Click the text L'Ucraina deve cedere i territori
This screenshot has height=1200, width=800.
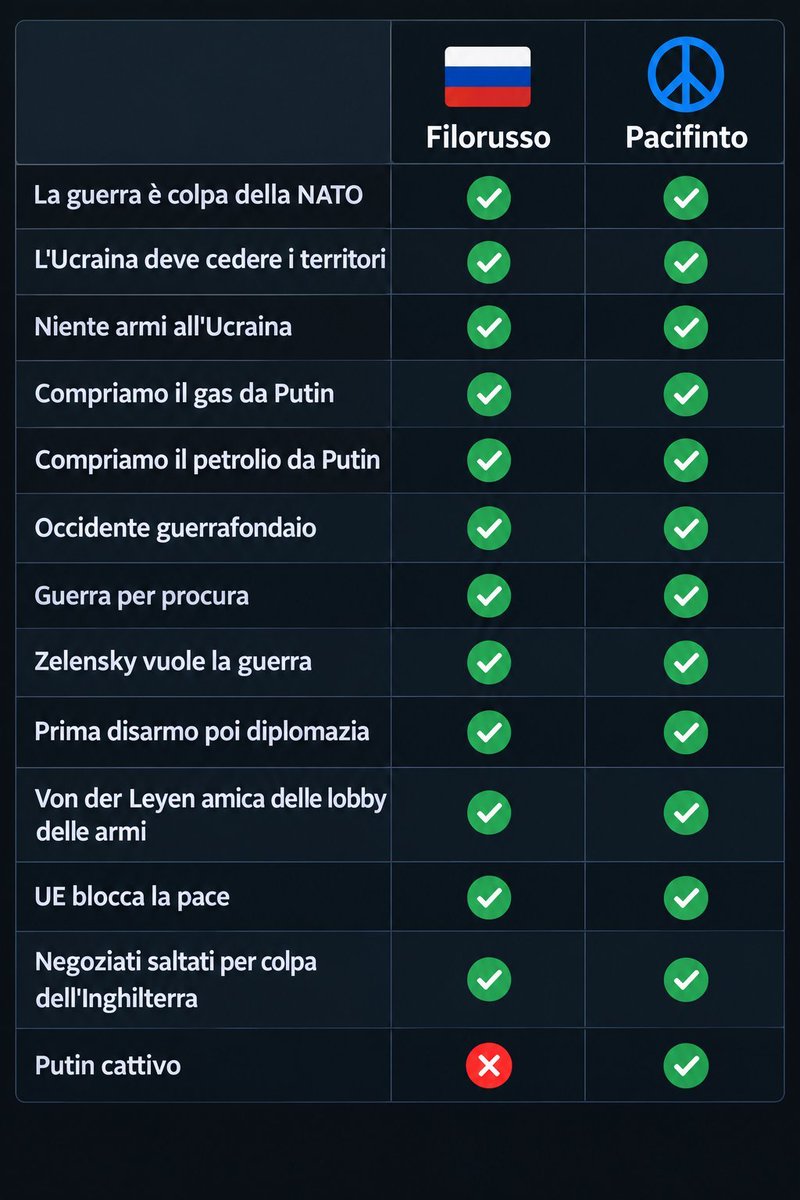[210, 260]
